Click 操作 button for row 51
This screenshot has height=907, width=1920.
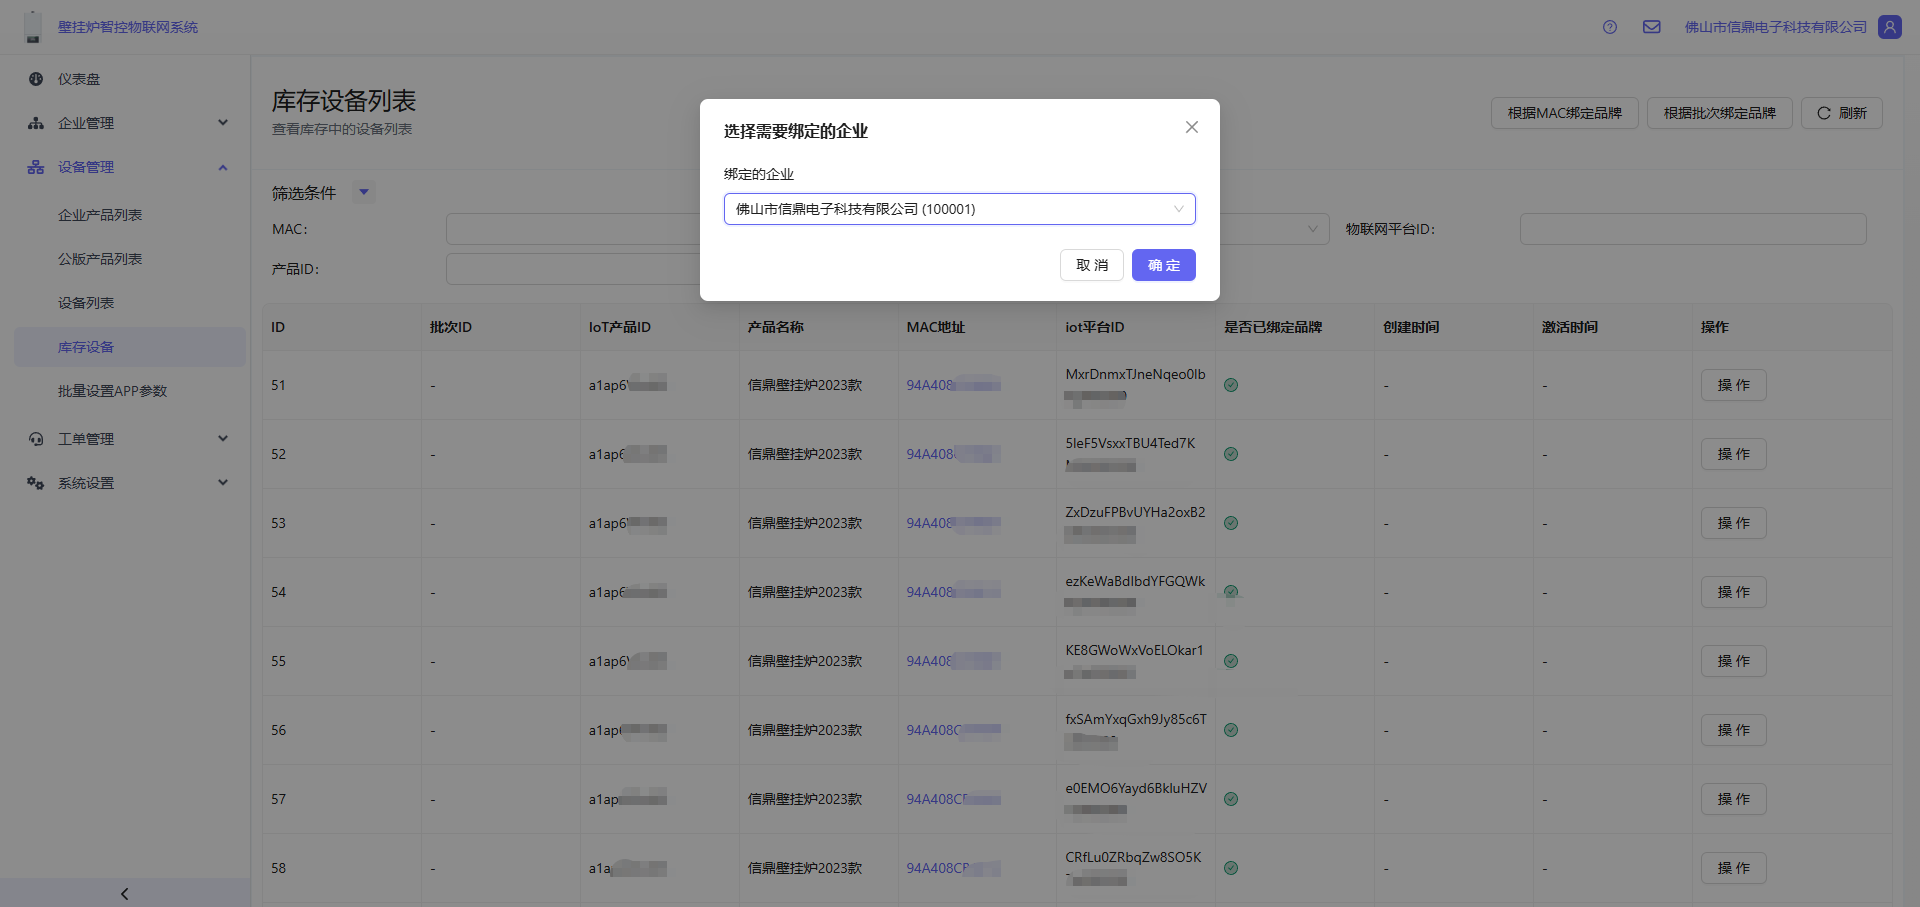[x=1733, y=385]
